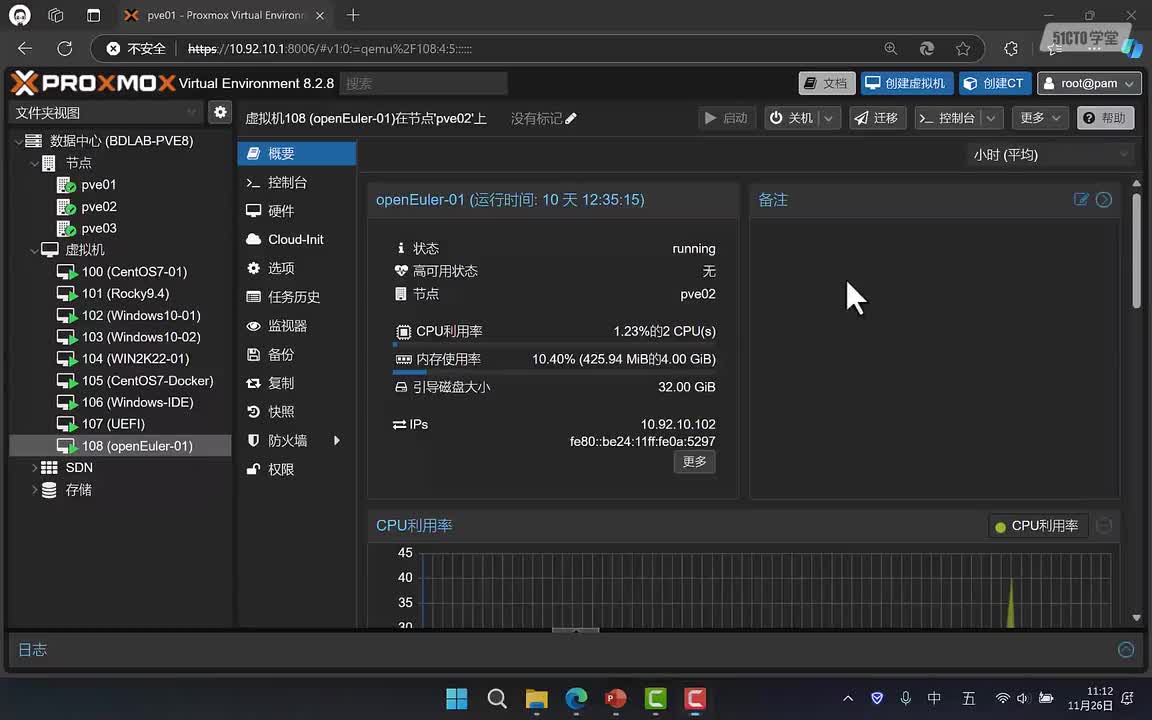The width and height of the screenshot is (1152, 720).
Task: Click 文档 documentation button
Action: point(827,83)
